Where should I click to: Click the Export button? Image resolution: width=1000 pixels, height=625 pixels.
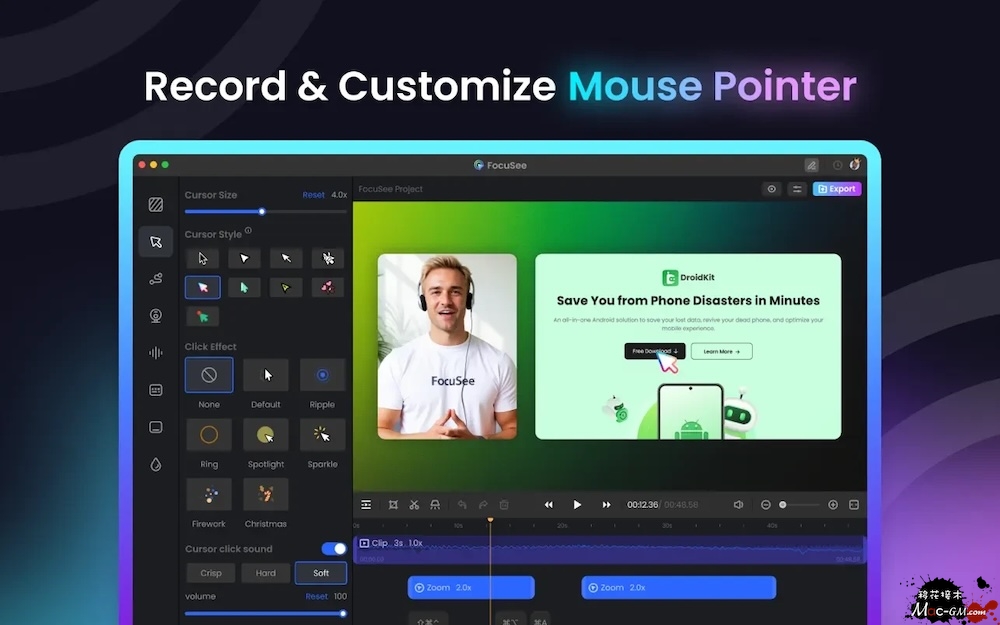pyautogui.click(x=836, y=189)
